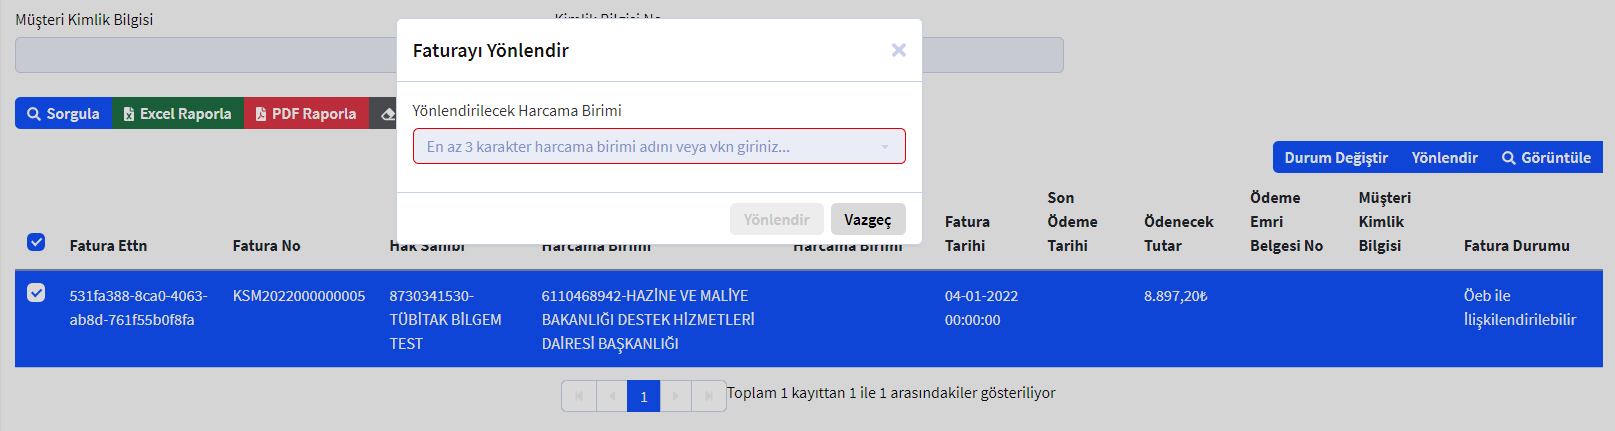
Task: Go to next page of results
Action: (676, 396)
